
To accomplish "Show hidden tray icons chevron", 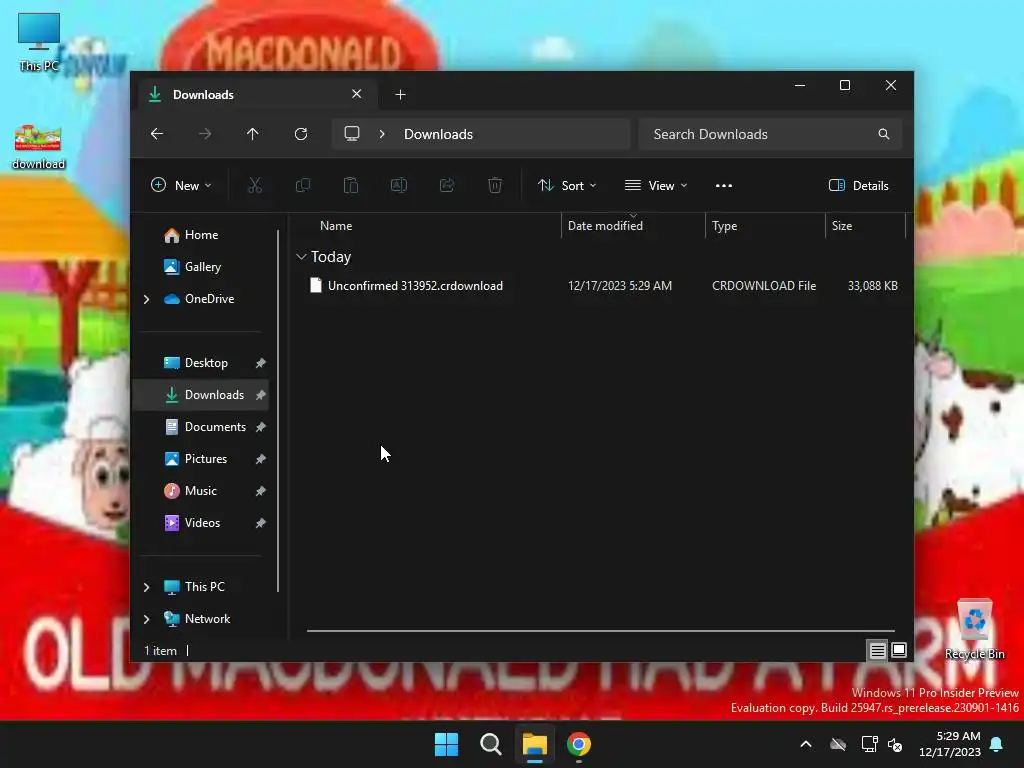I will pyautogui.click(x=806, y=744).
